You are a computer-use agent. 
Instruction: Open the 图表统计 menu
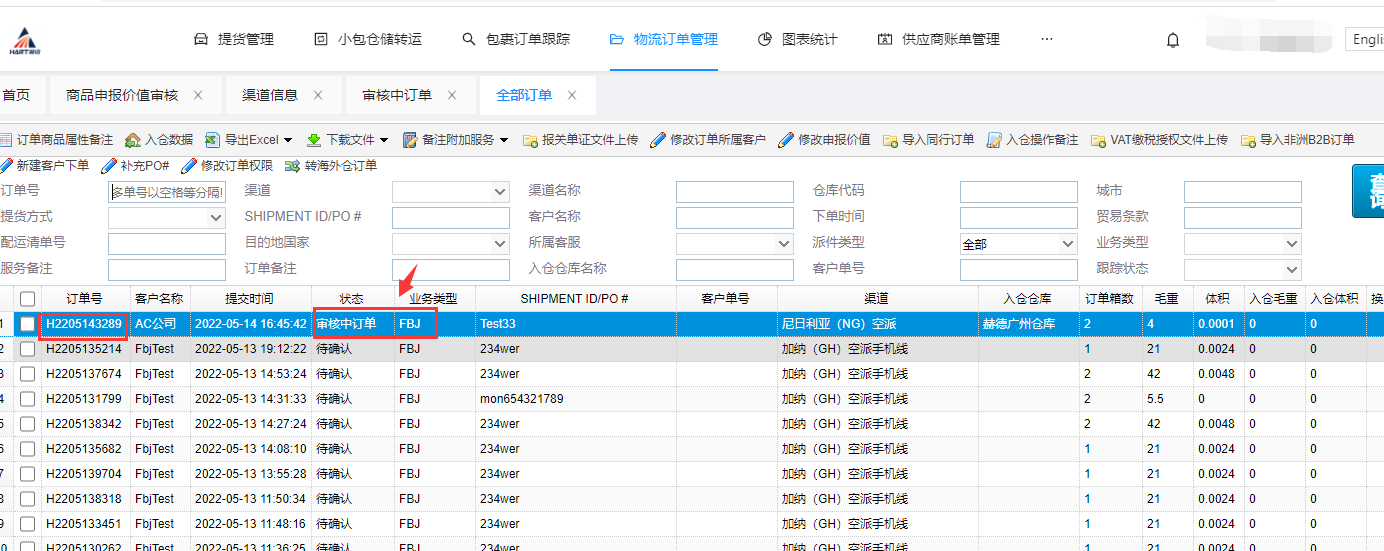point(797,39)
